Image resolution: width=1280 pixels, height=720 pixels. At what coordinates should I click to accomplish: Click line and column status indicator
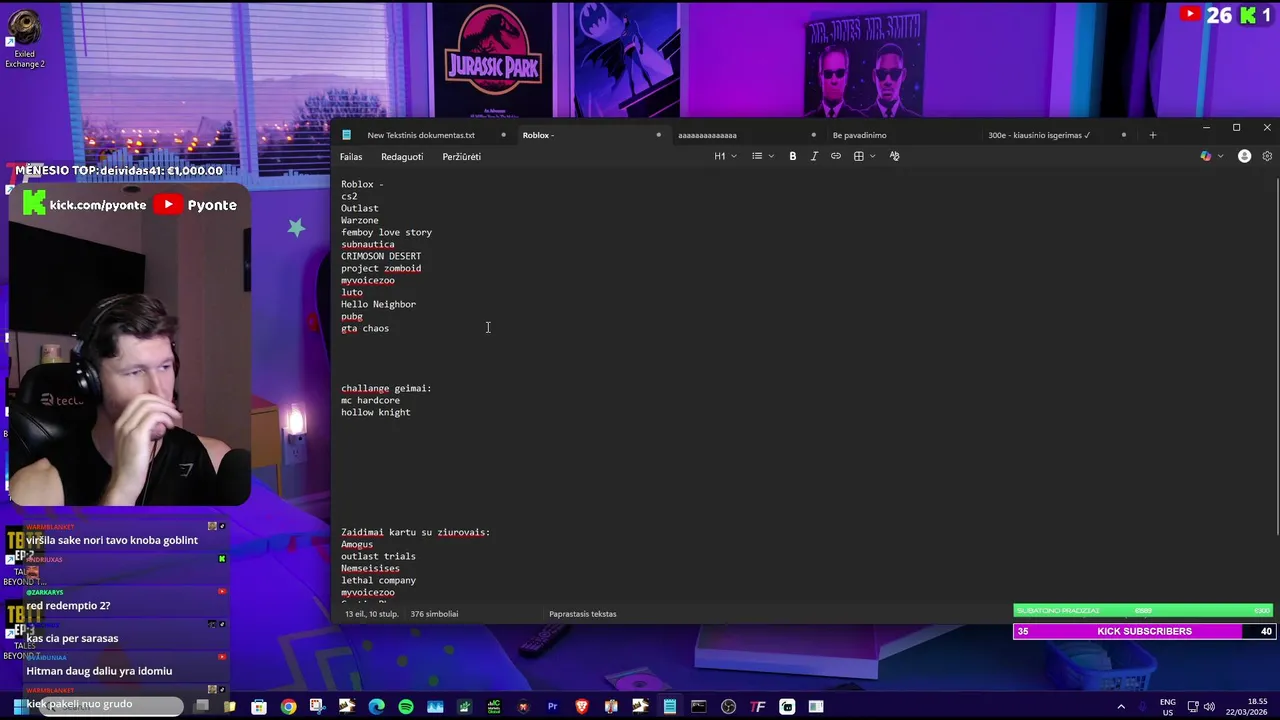[x=372, y=614]
